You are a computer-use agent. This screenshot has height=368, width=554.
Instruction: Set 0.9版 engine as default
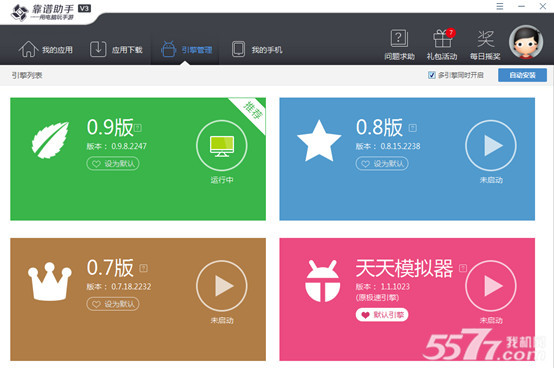(113, 164)
